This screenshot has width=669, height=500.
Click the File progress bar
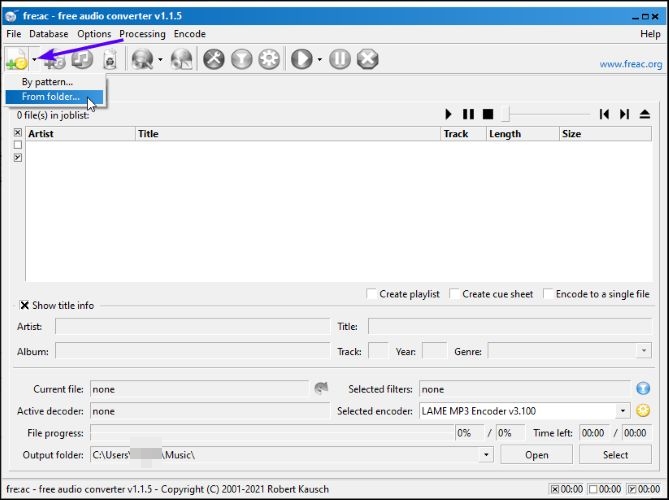point(272,433)
